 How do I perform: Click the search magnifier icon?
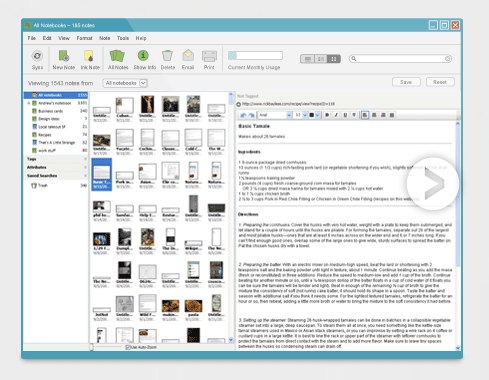coord(354,59)
